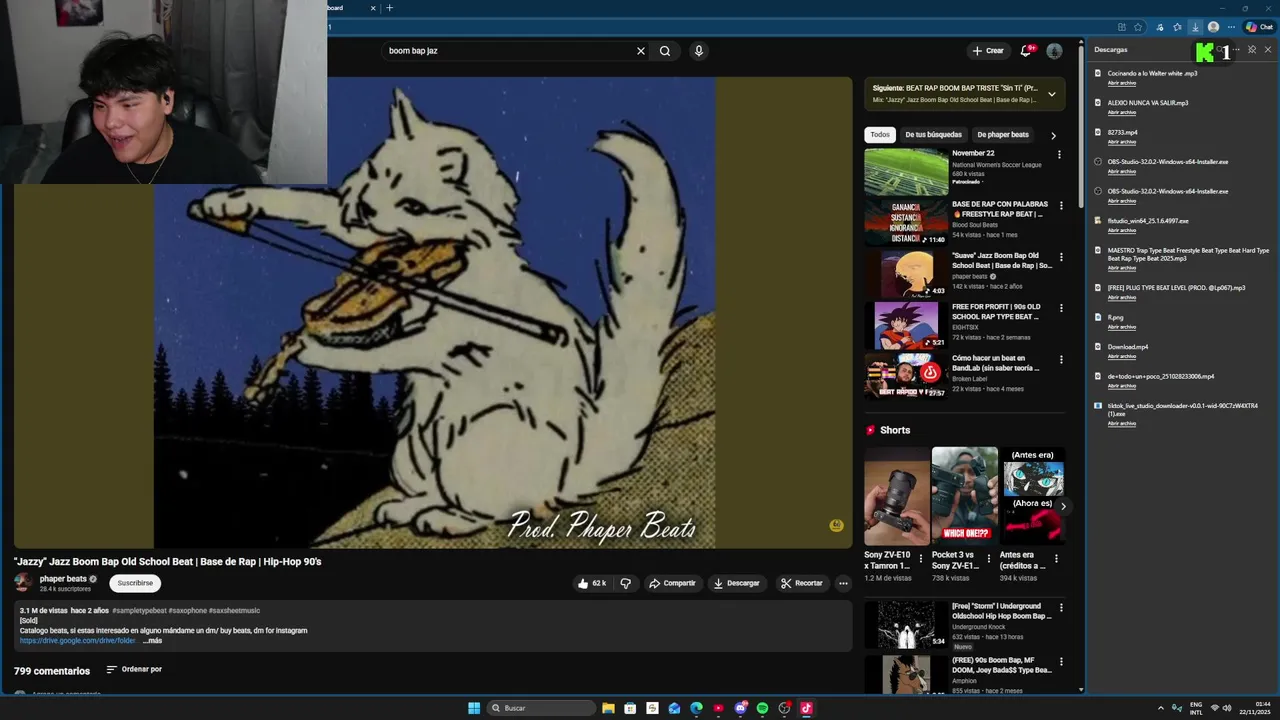This screenshot has height=720, width=1280.
Task: Click the taskbar Buscar search box
Action: 541,708
